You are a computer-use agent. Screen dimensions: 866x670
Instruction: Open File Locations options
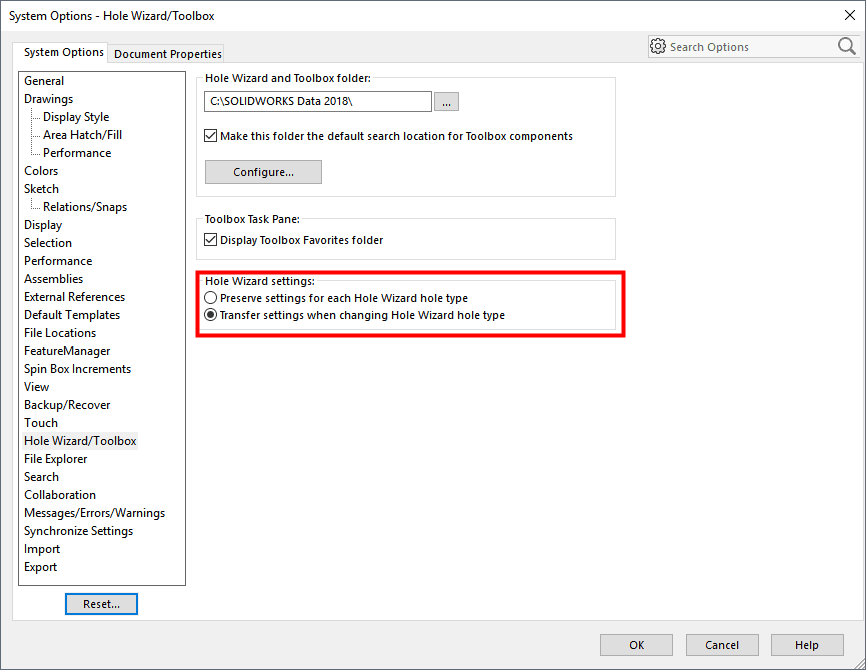click(60, 333)
